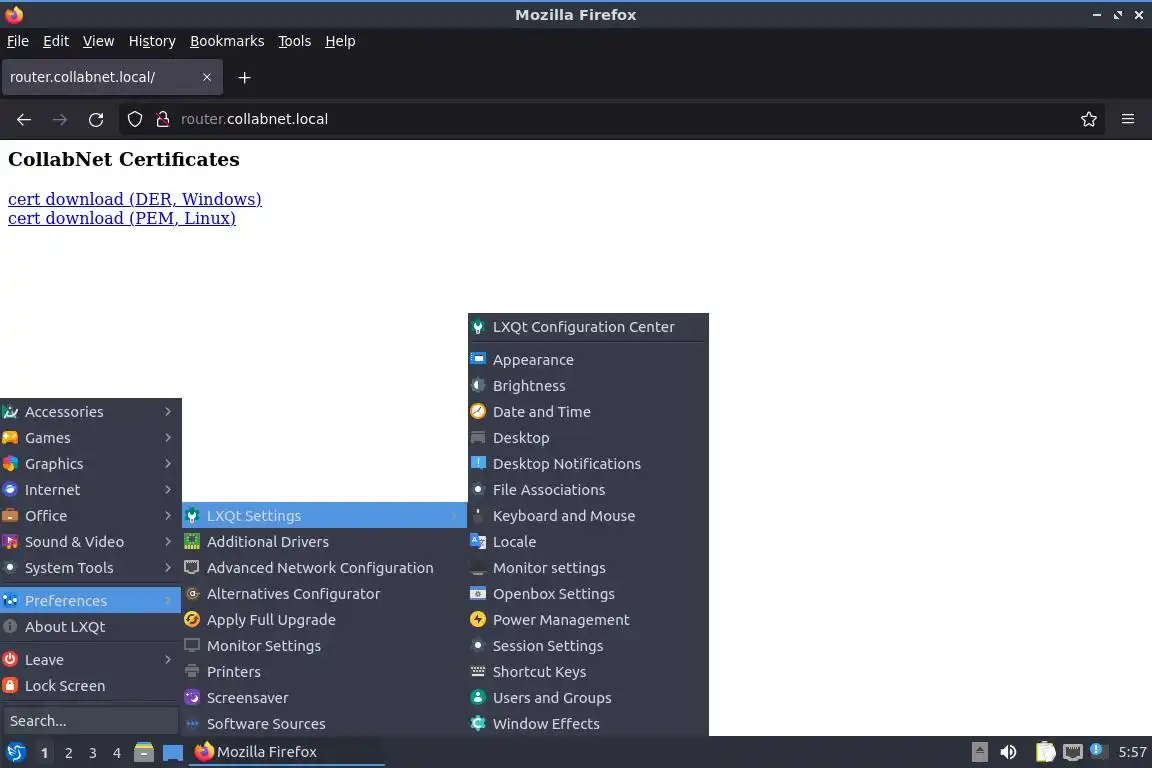1152x768 pixels.
Task: Open LXQt Configuration Center
Action: point(588,327)
